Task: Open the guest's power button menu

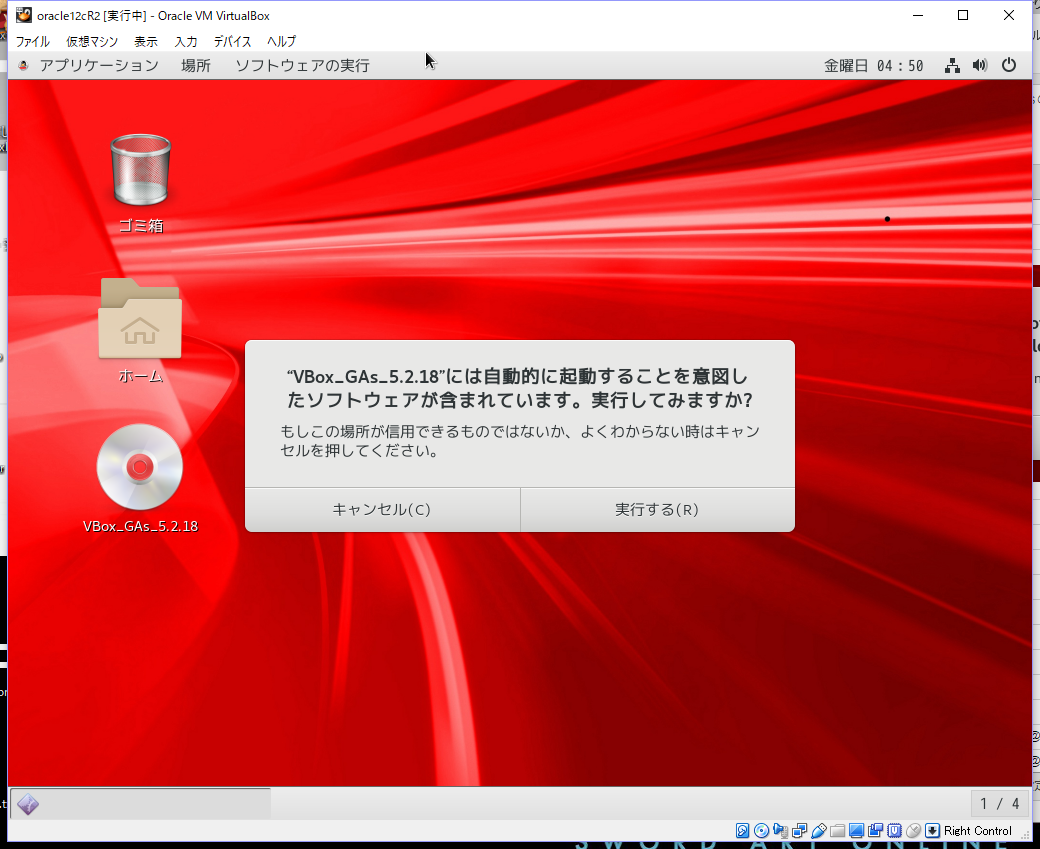Action: [x=1009, y=64]
